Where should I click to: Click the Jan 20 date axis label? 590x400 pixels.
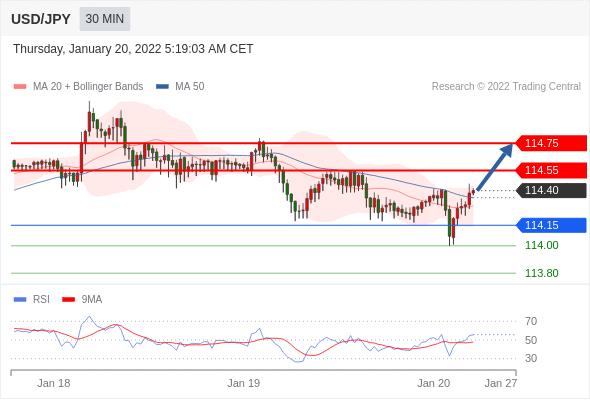pyautogui.click(x=433, y=383)
